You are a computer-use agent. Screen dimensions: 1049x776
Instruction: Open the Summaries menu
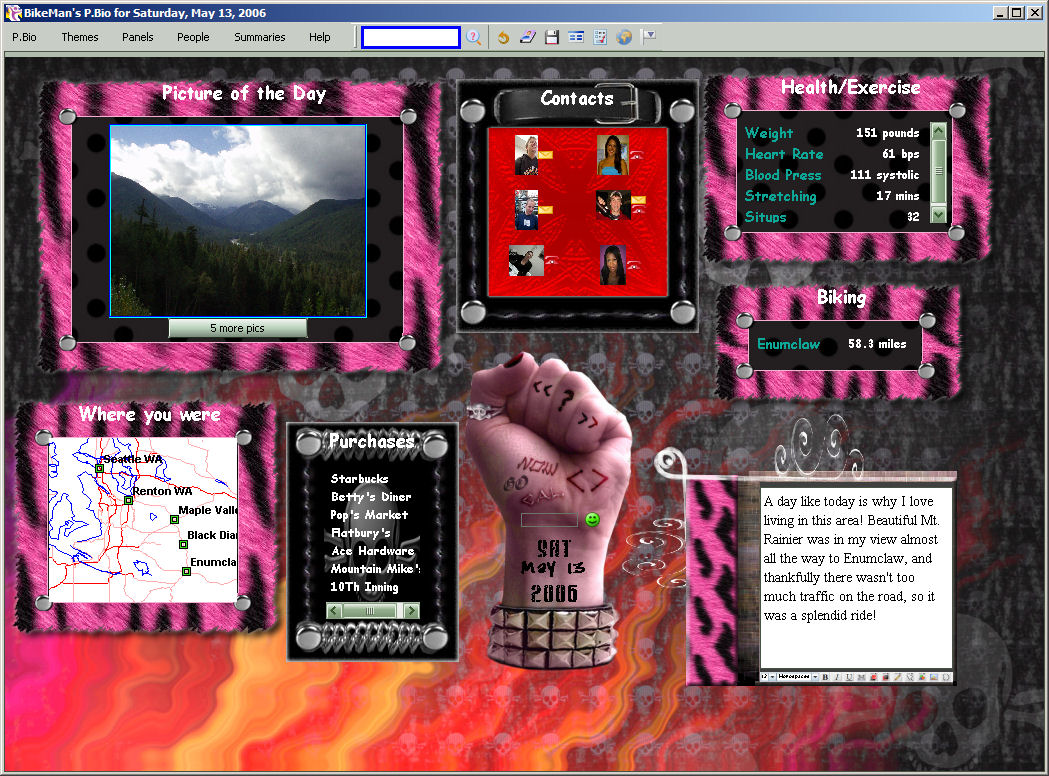pyautogui.click(x=260, y=37)
